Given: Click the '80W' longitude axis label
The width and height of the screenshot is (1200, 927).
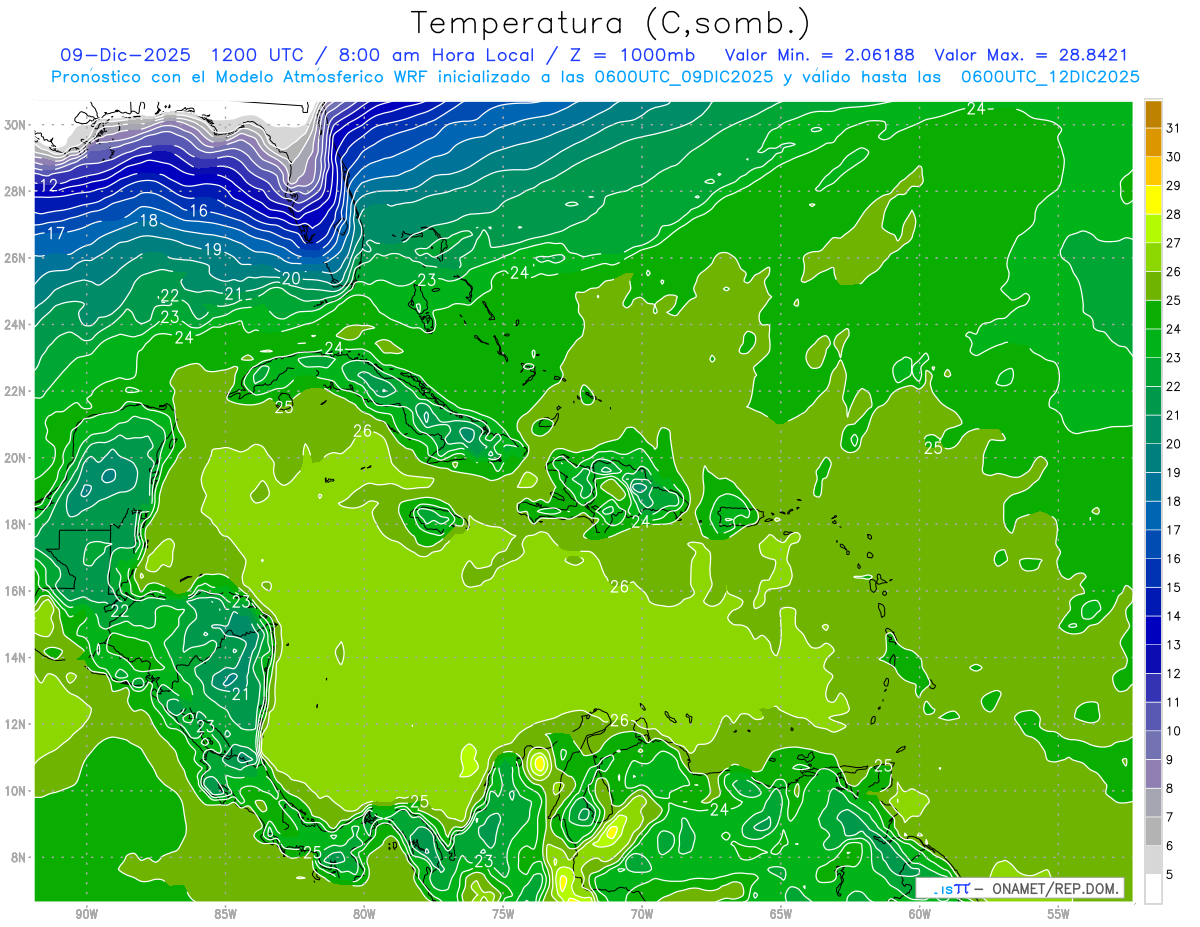Looking at the screenshot, I should click(x=364, y=914).
